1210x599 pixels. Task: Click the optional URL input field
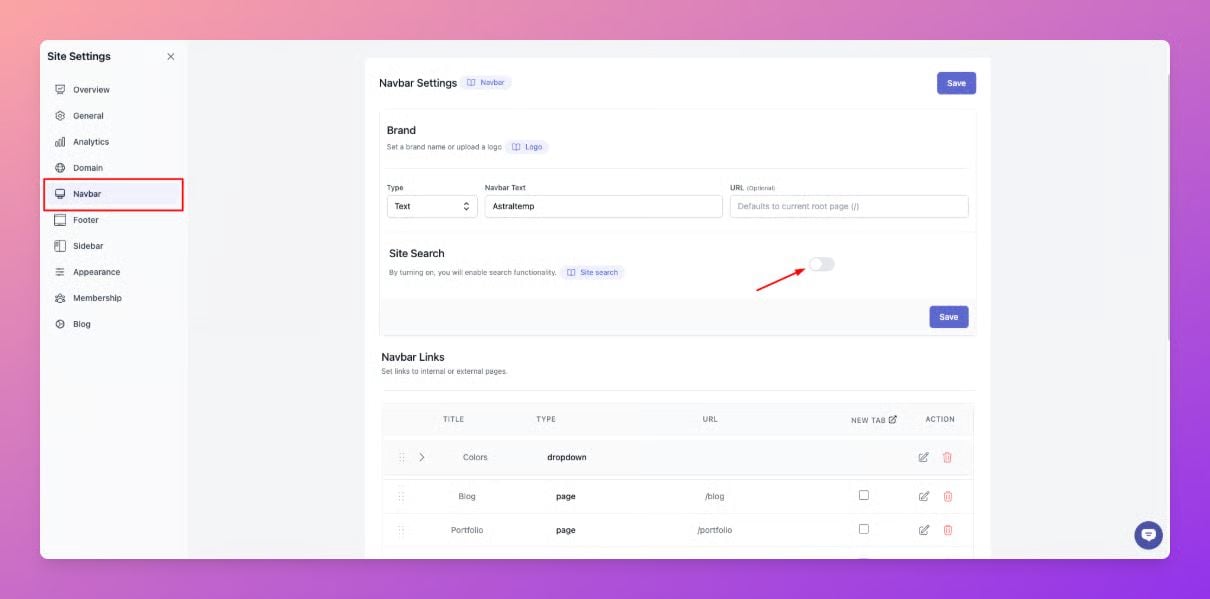(849, 206)
